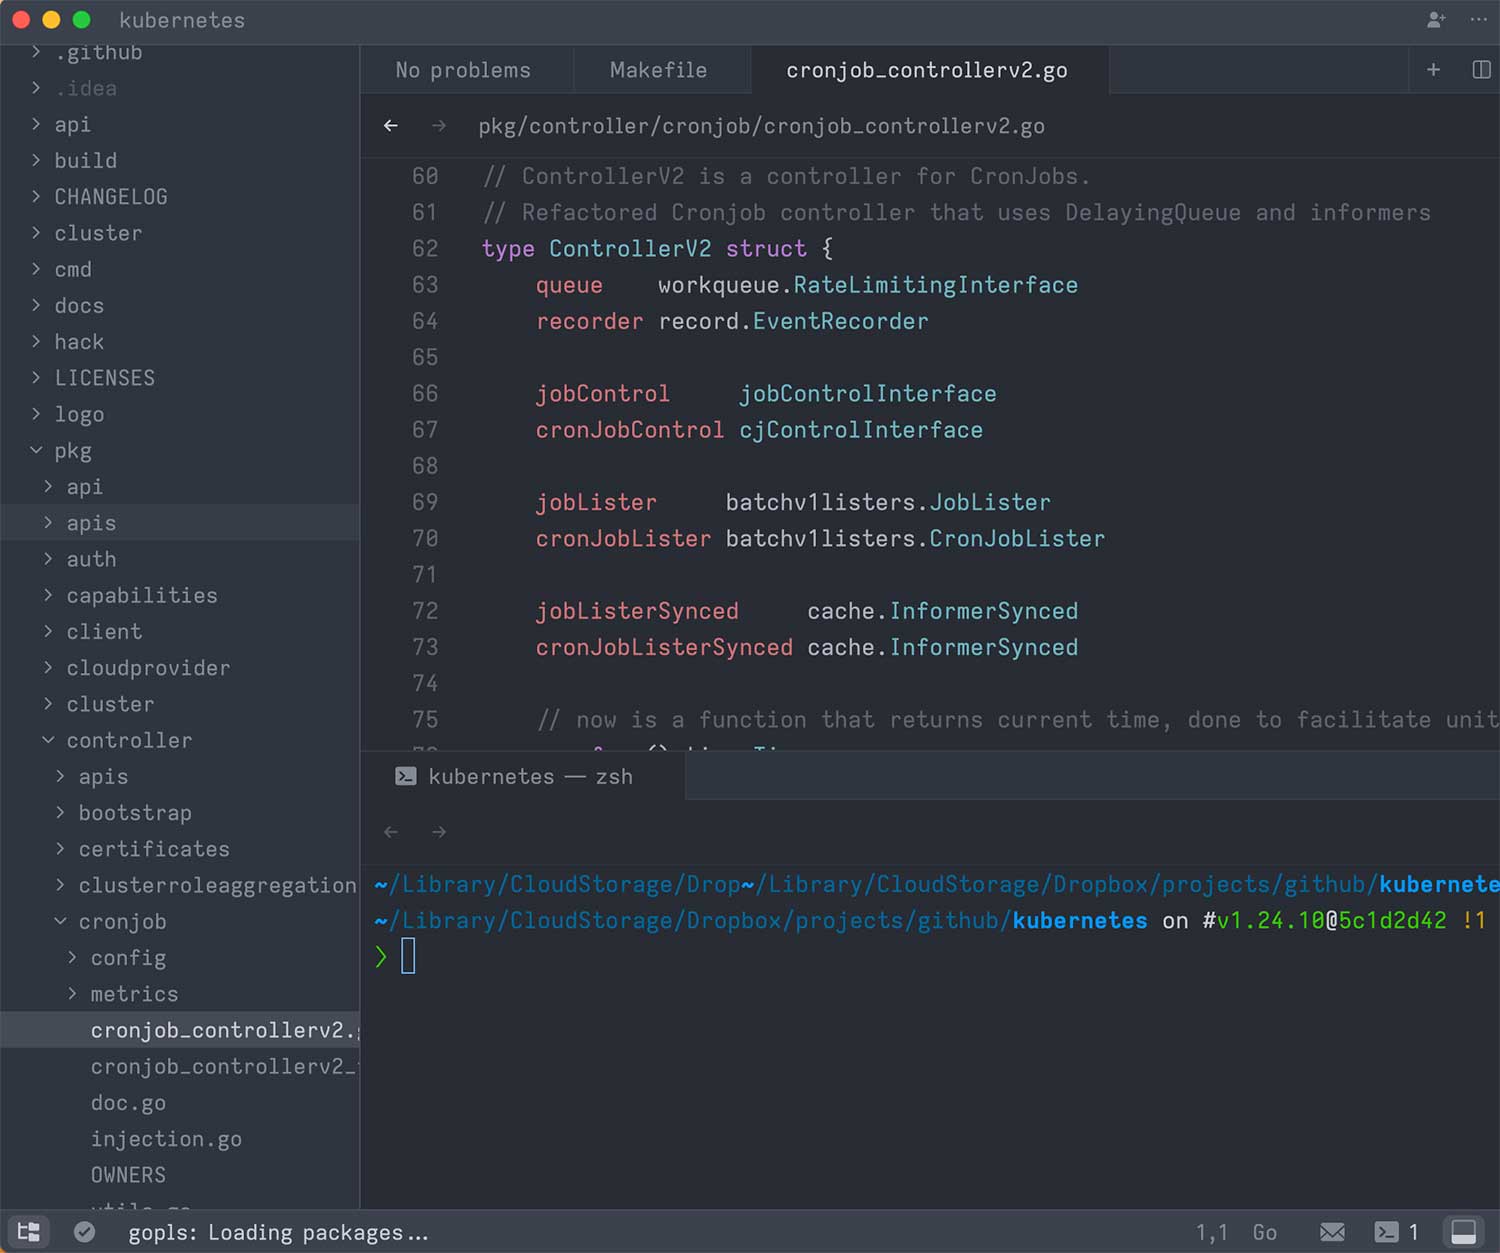
Task: Change the Go language mode in status bar
Action: (x=1265, y=1232)
